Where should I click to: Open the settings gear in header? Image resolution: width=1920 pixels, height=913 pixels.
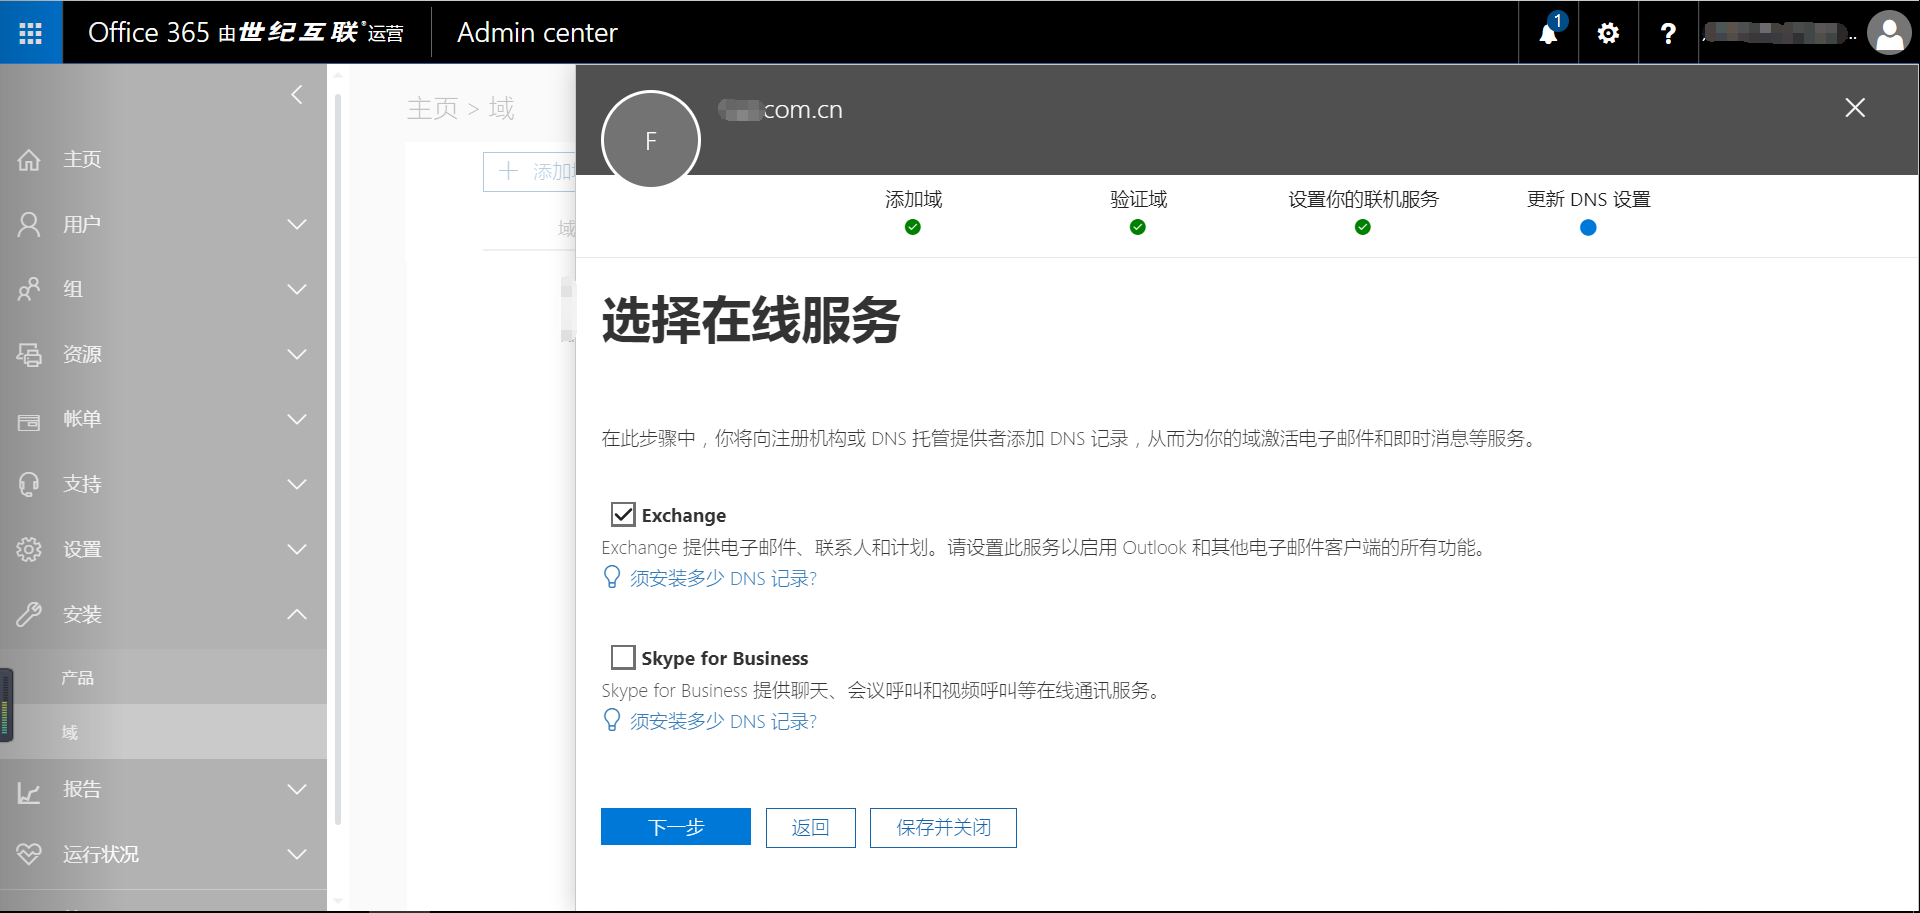1608,33
